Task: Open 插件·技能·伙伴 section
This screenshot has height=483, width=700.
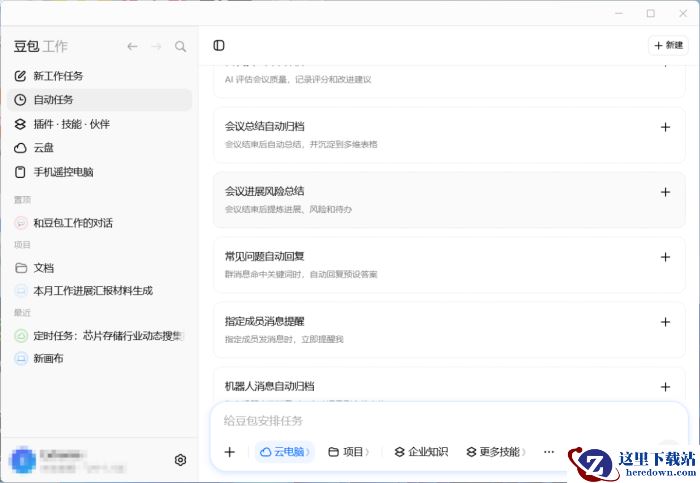Action: [x=100, y=124]
